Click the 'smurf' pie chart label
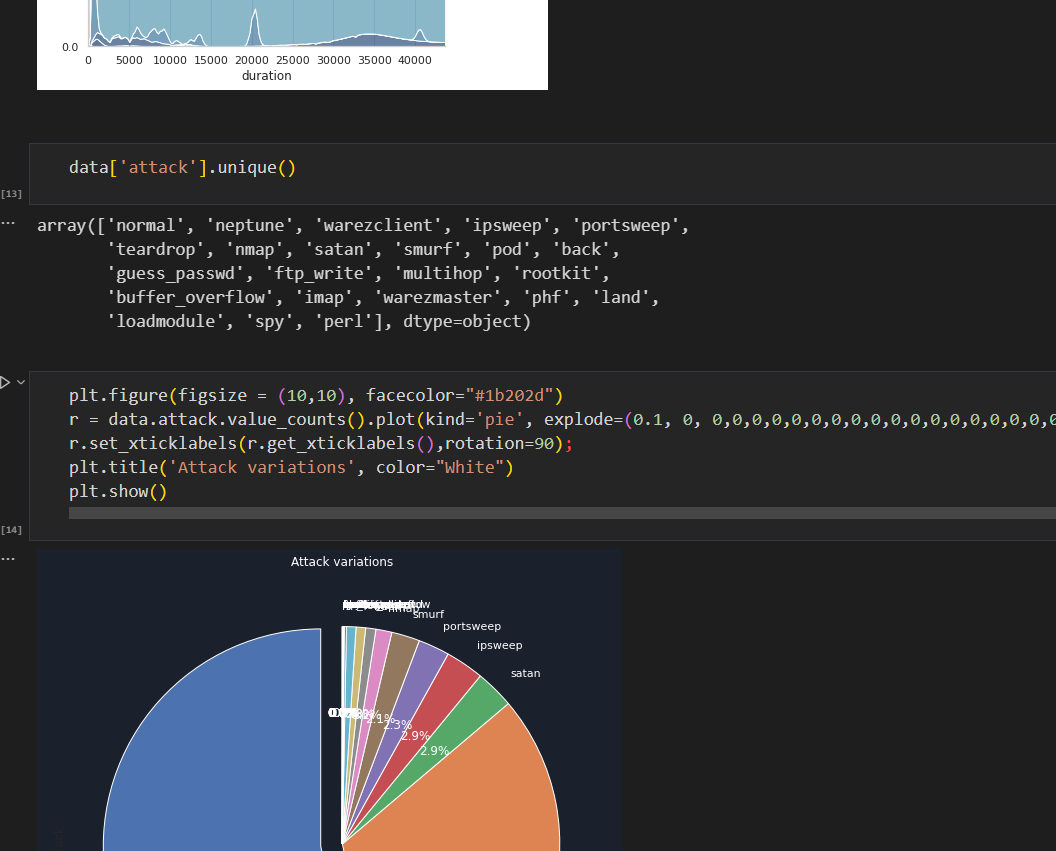This screenshot has width=1056, height=851. pos(429,614)
